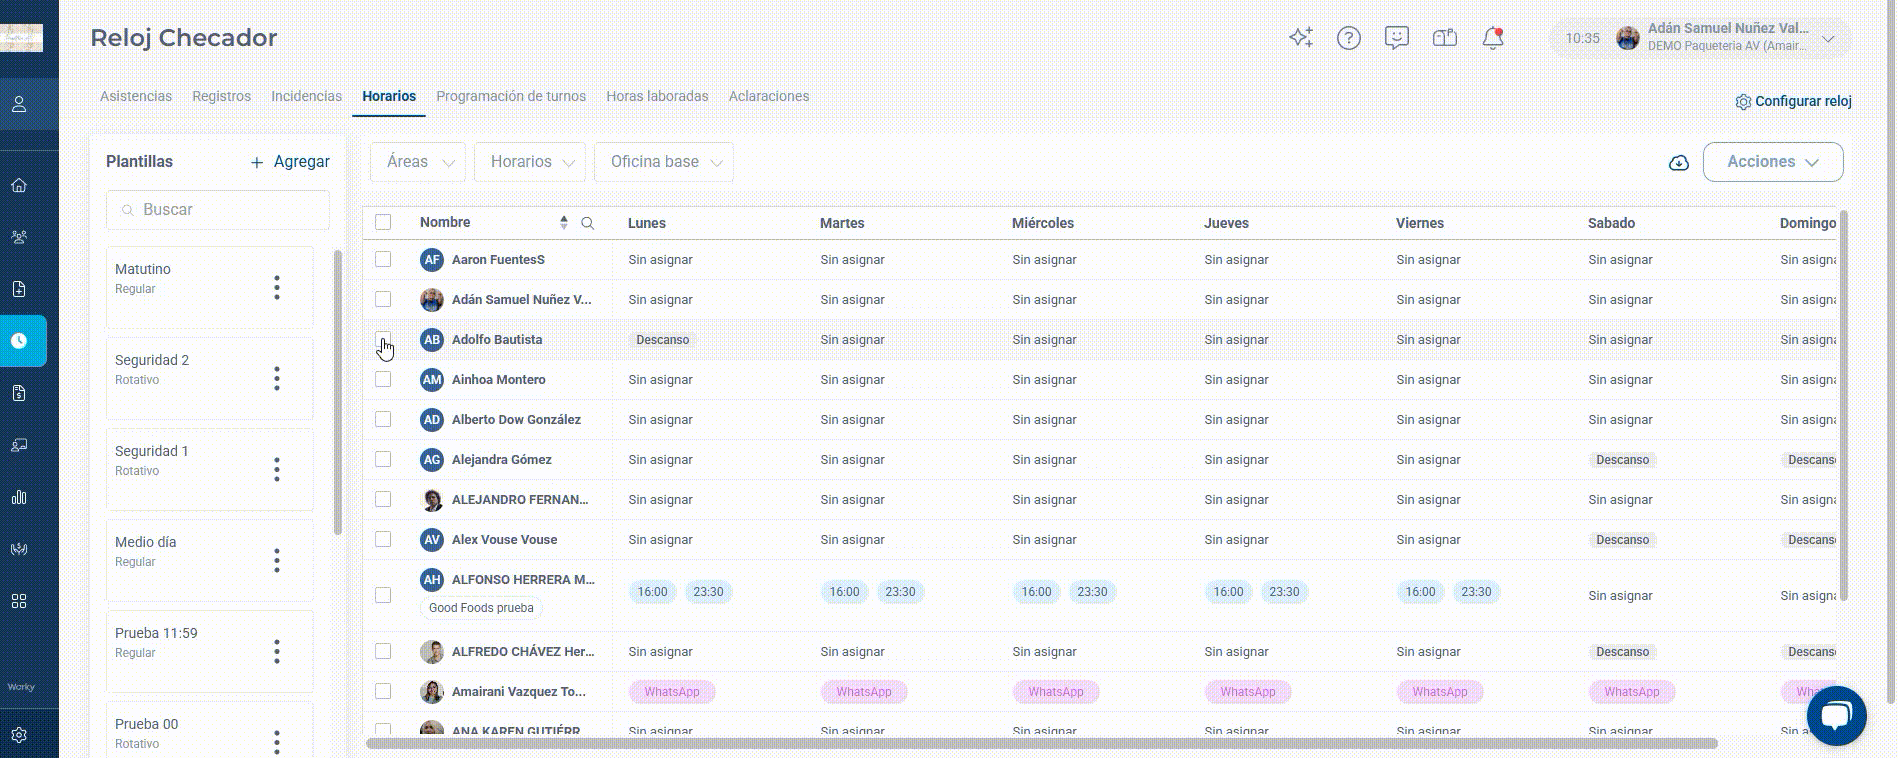This screenshot has height=758, width=1898.
Task: Check the Aaron FuentesS row checkbox
Action: pyautogui.click(x=383, y=259)
